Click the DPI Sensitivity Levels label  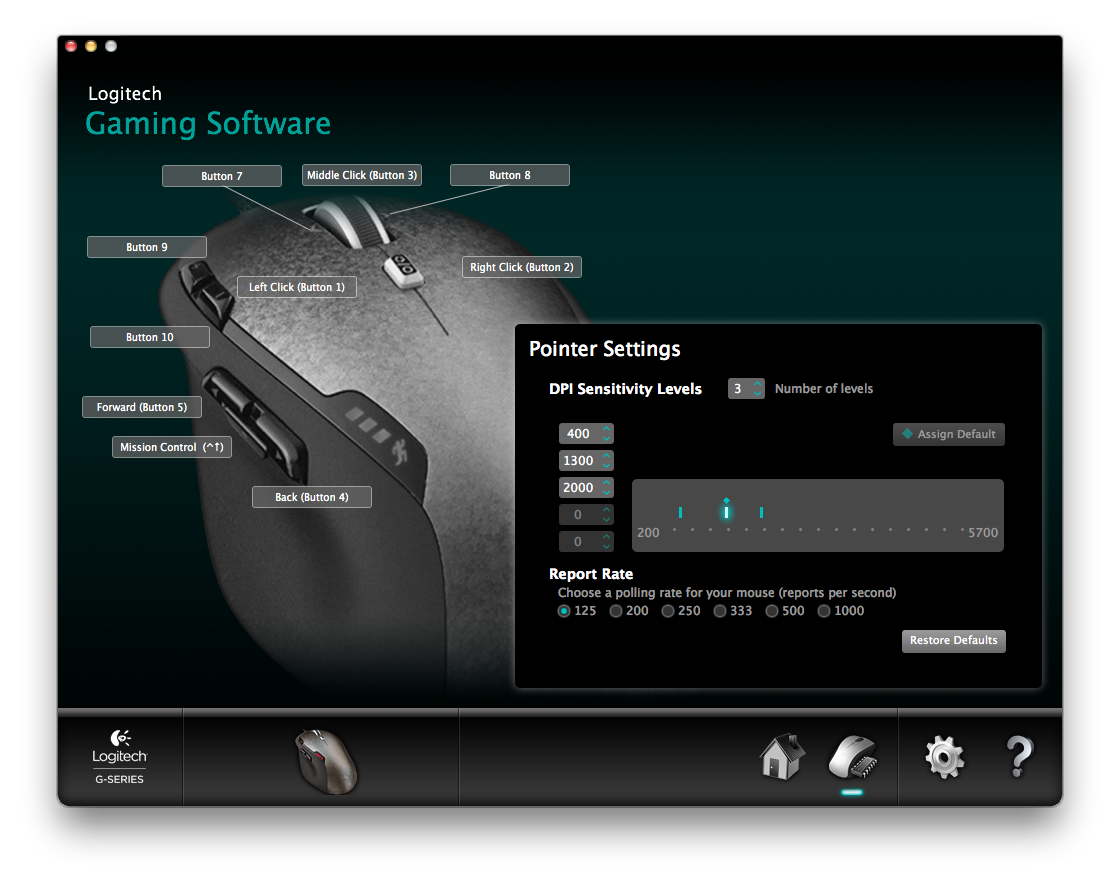tap(625, 389)
